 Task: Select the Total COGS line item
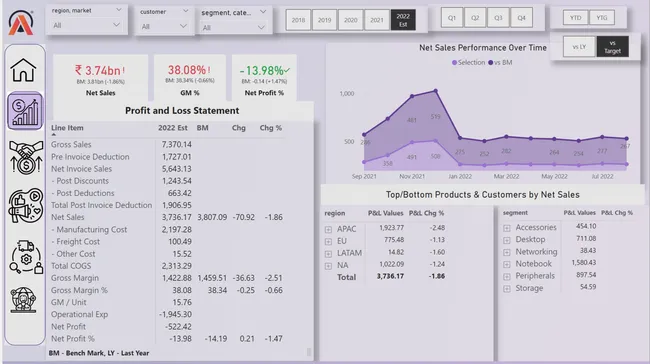coord(71,266)
